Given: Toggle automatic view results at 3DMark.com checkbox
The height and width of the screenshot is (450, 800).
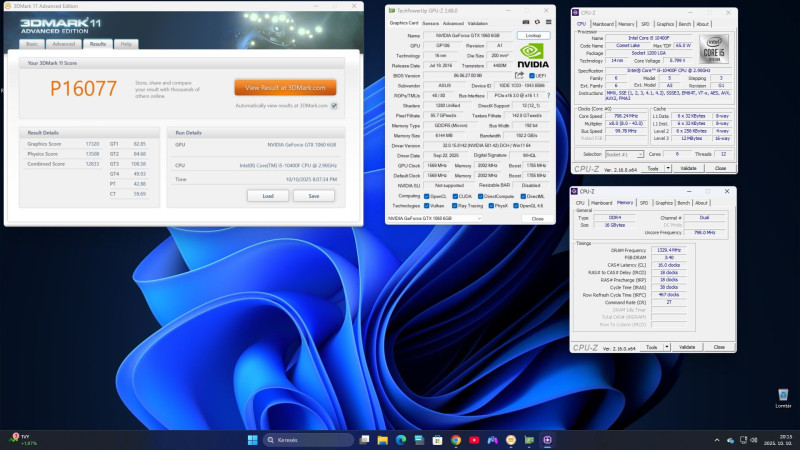Looking at the screenshot, I should pos(334,104).
